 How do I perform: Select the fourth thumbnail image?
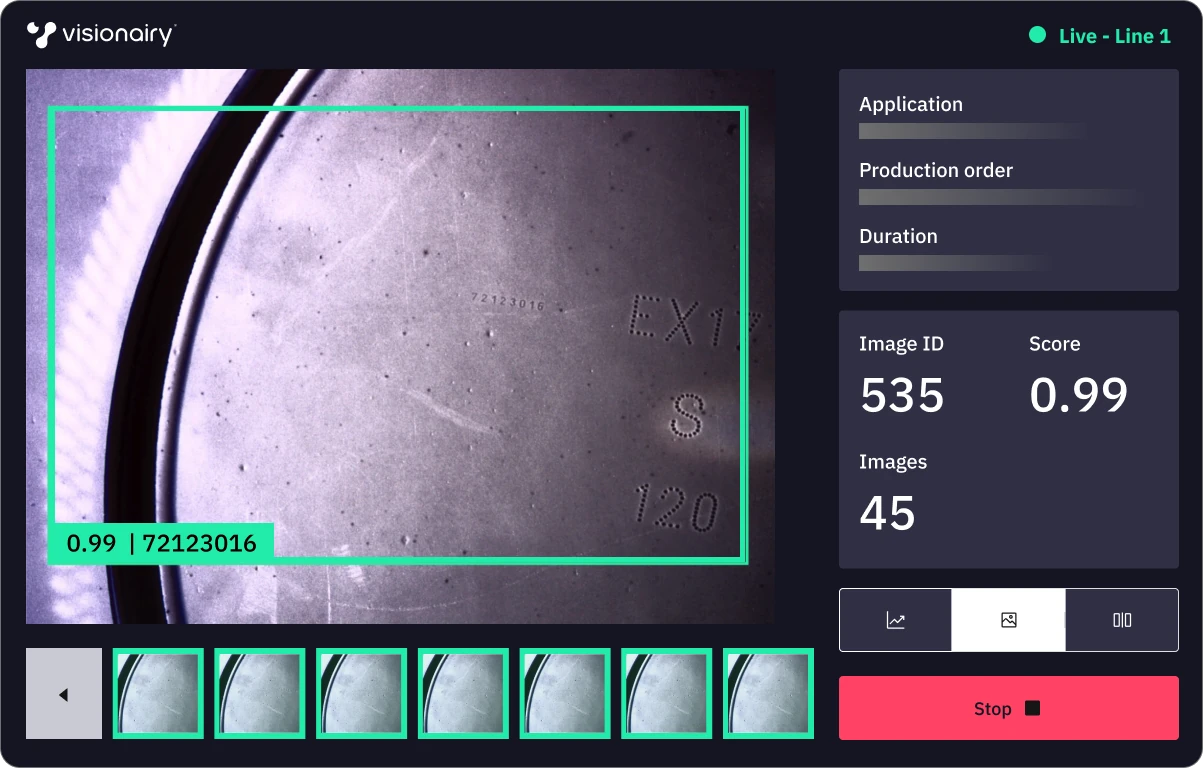[463, 694]
